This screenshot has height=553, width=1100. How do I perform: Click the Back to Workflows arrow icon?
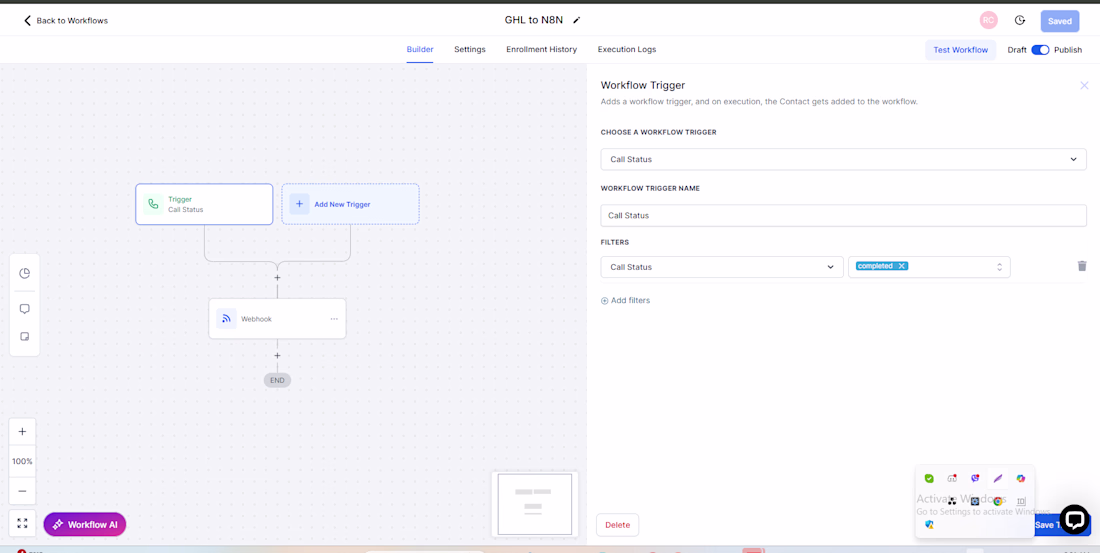(x=27, y=20)
